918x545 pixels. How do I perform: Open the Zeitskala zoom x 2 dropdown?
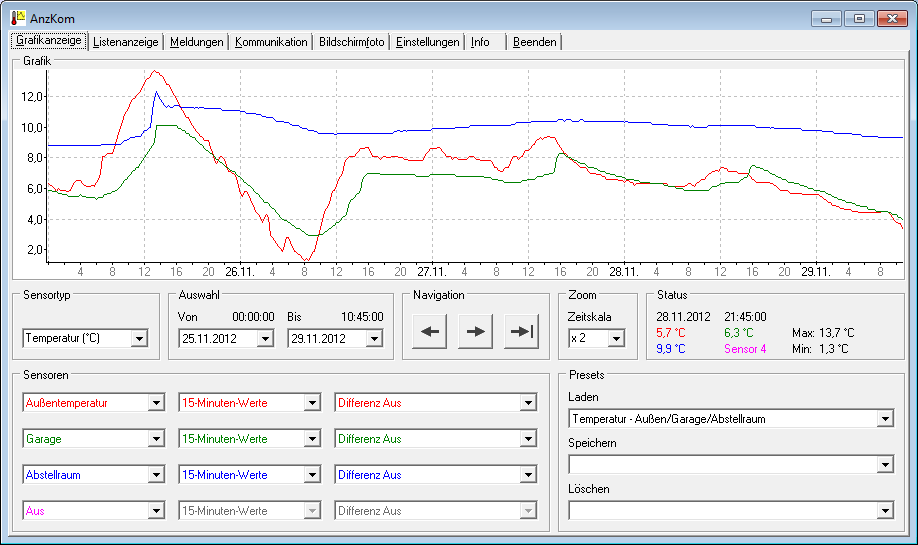[x=615, y=339]
